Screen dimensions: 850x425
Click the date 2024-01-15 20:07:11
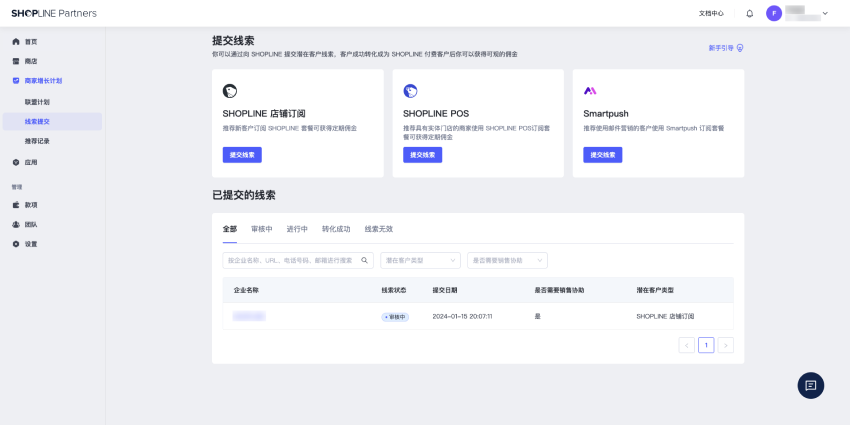(462, 317)
